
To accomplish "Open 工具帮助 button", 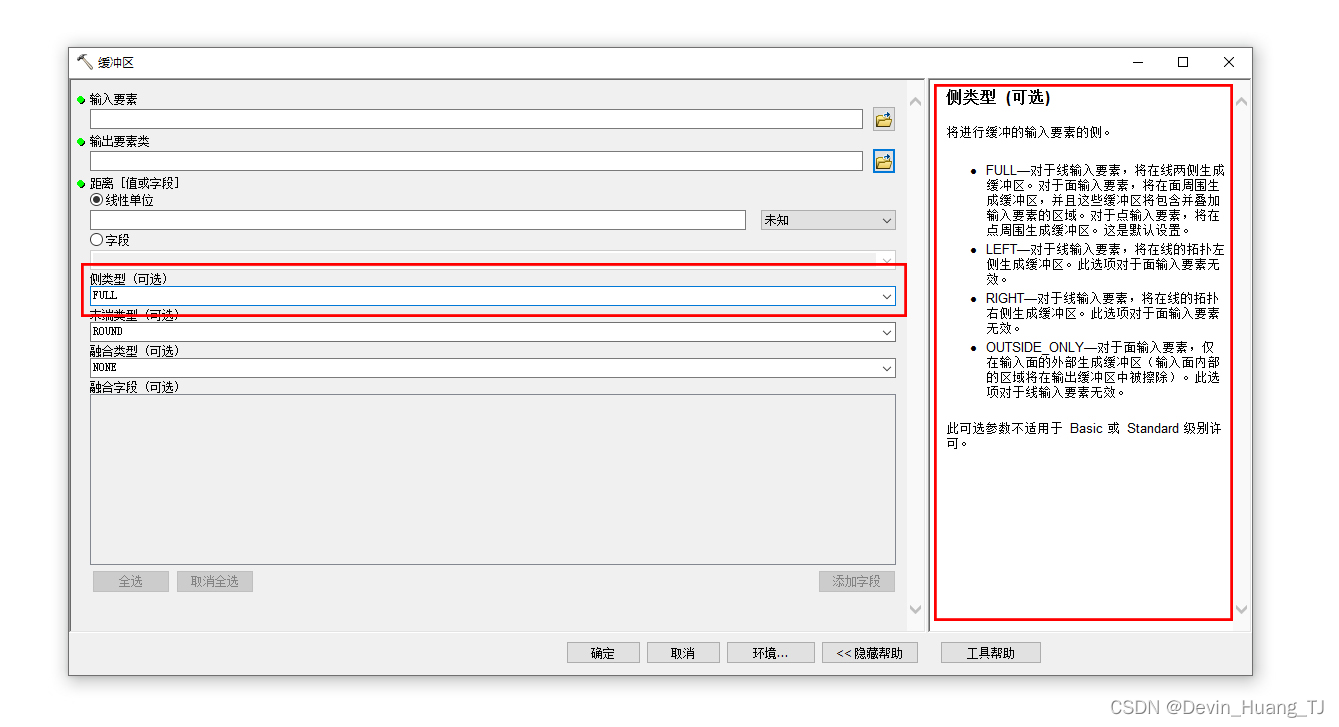I will click(x=991, y=653).
